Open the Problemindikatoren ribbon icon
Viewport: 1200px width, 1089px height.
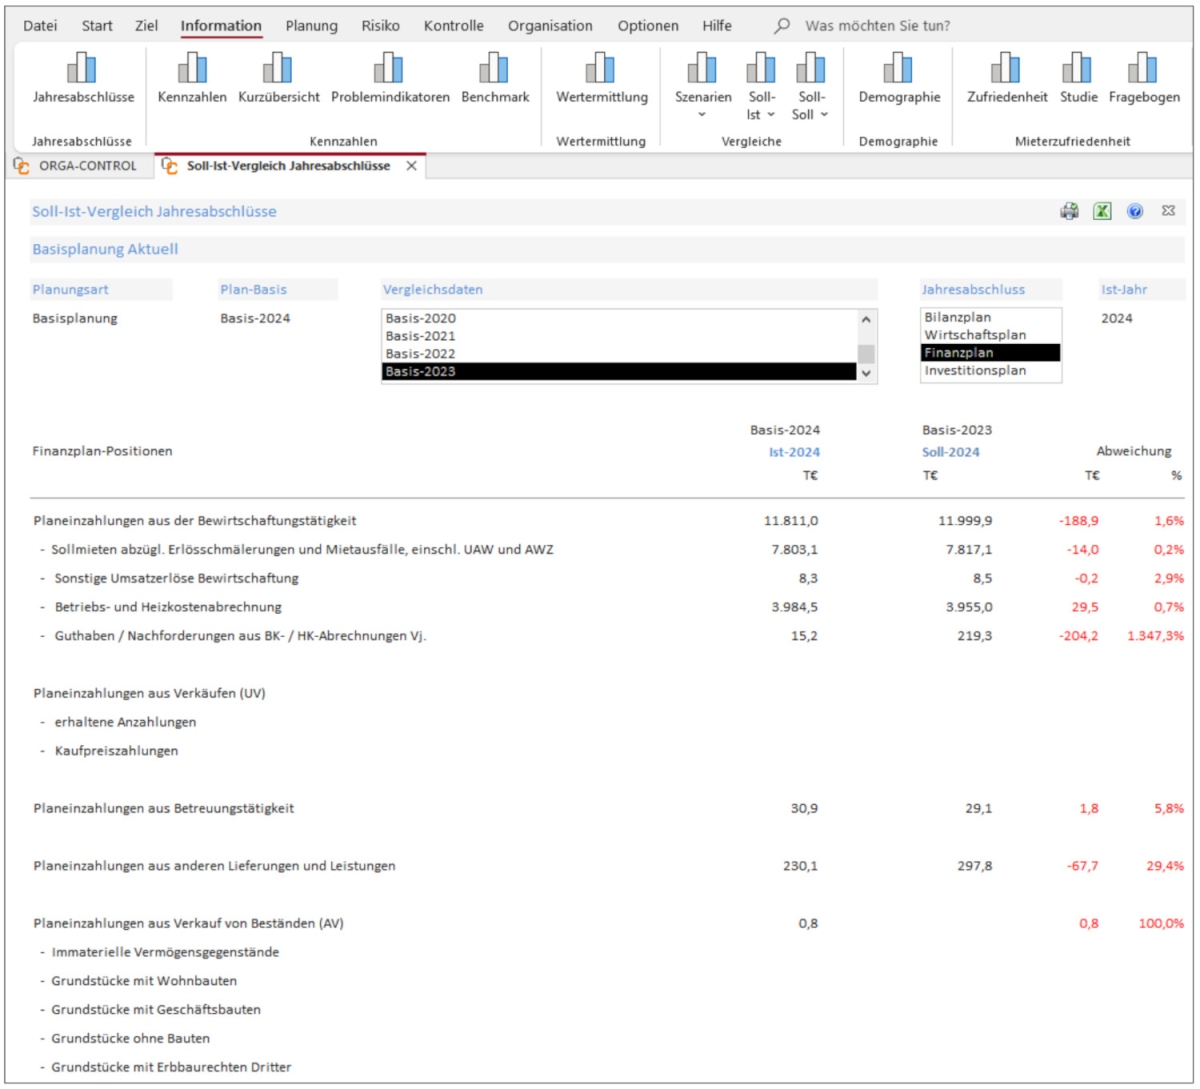pyautogui.click(x=390, y=69)
